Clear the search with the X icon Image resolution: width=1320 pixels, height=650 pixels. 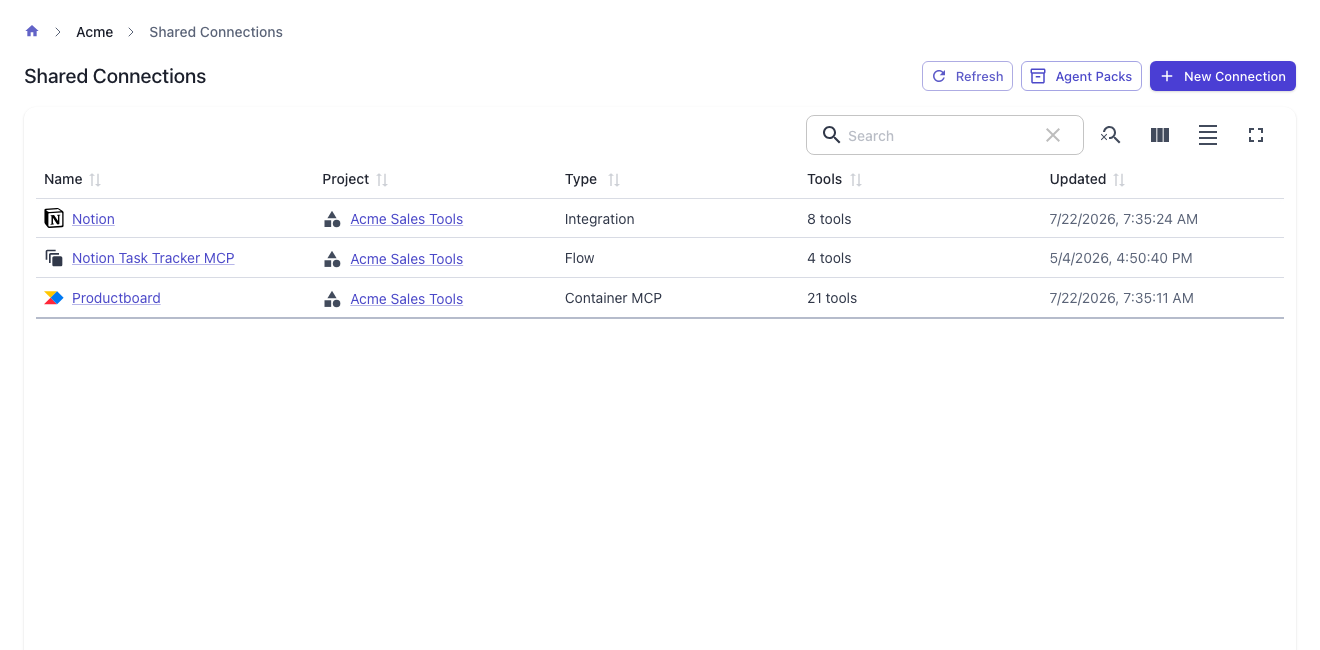click(1053, 135)
